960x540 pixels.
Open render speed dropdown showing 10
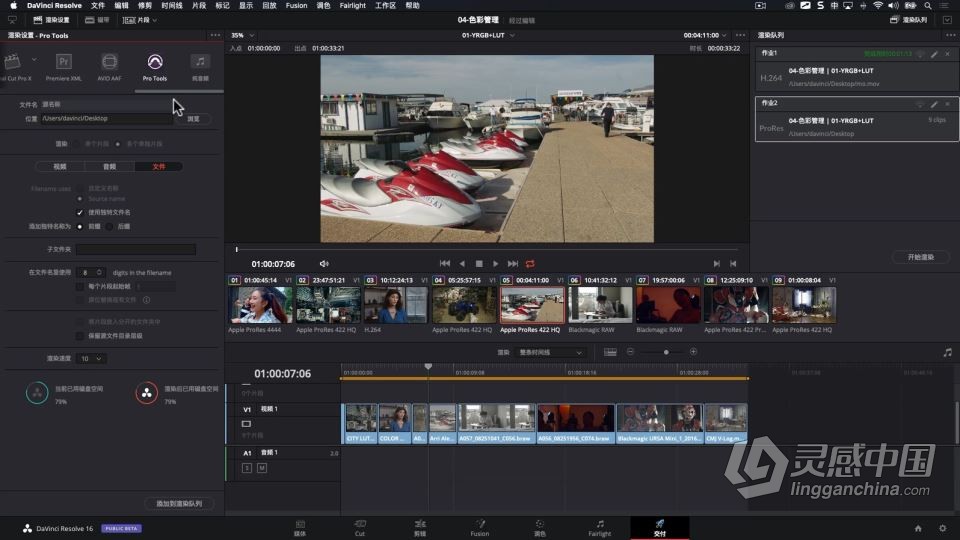click(x=91, y=359)
